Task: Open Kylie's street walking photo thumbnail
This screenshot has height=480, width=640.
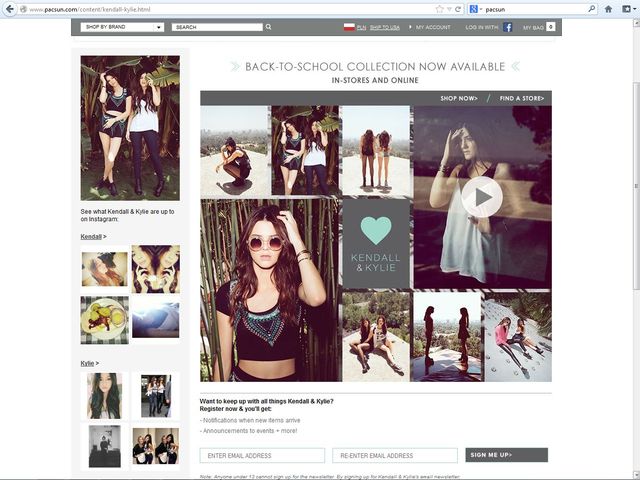Action: click(156, 396)
